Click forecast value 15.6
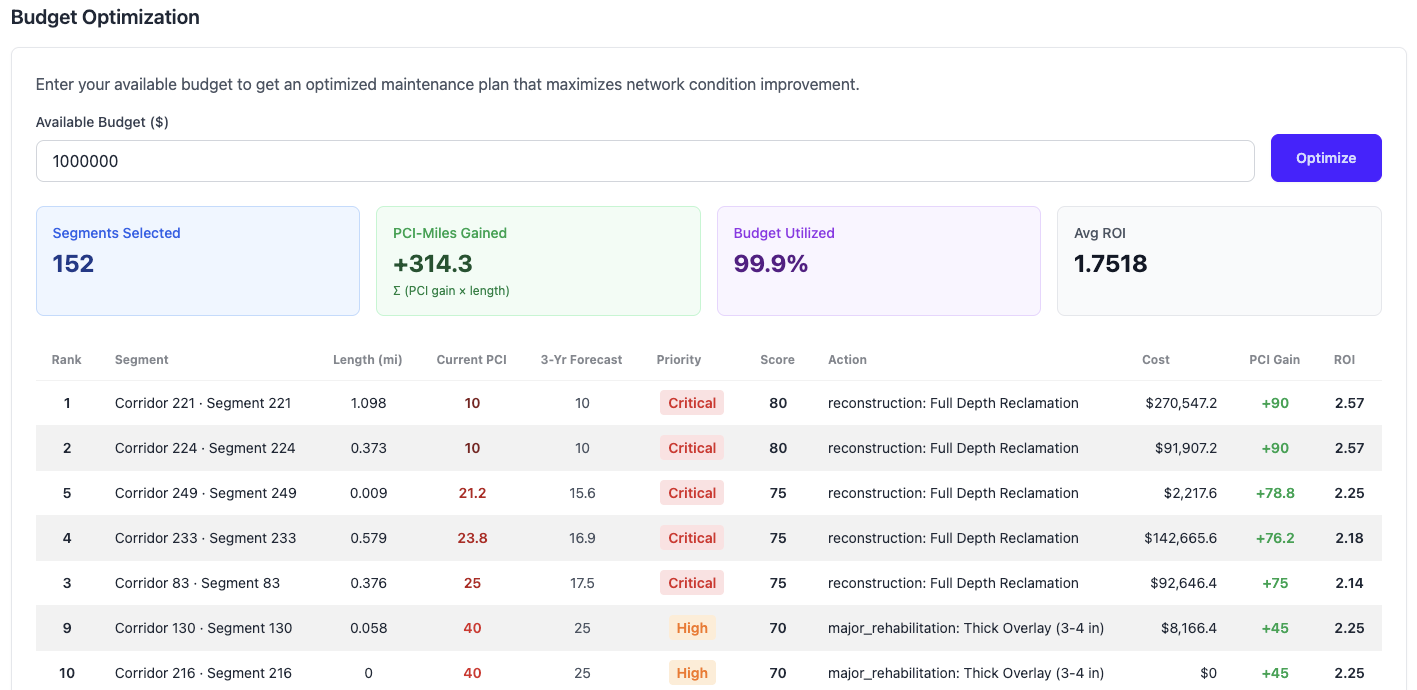The height and width of the screenshot is (690, 1417). [x=582, y=493]
